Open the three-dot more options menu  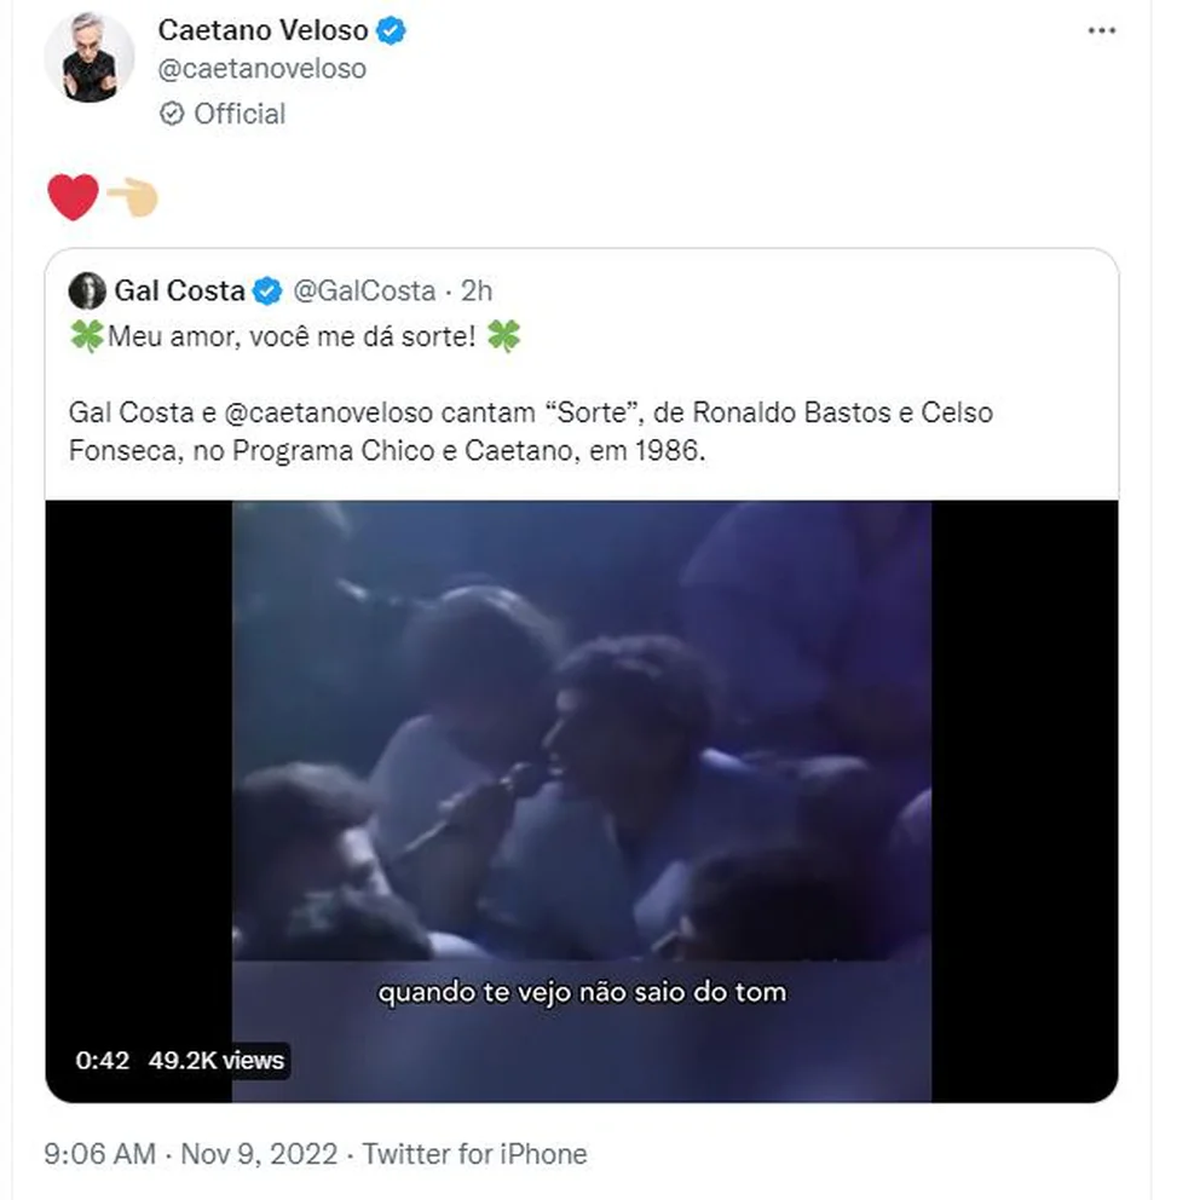click(x=1101, y=31)
